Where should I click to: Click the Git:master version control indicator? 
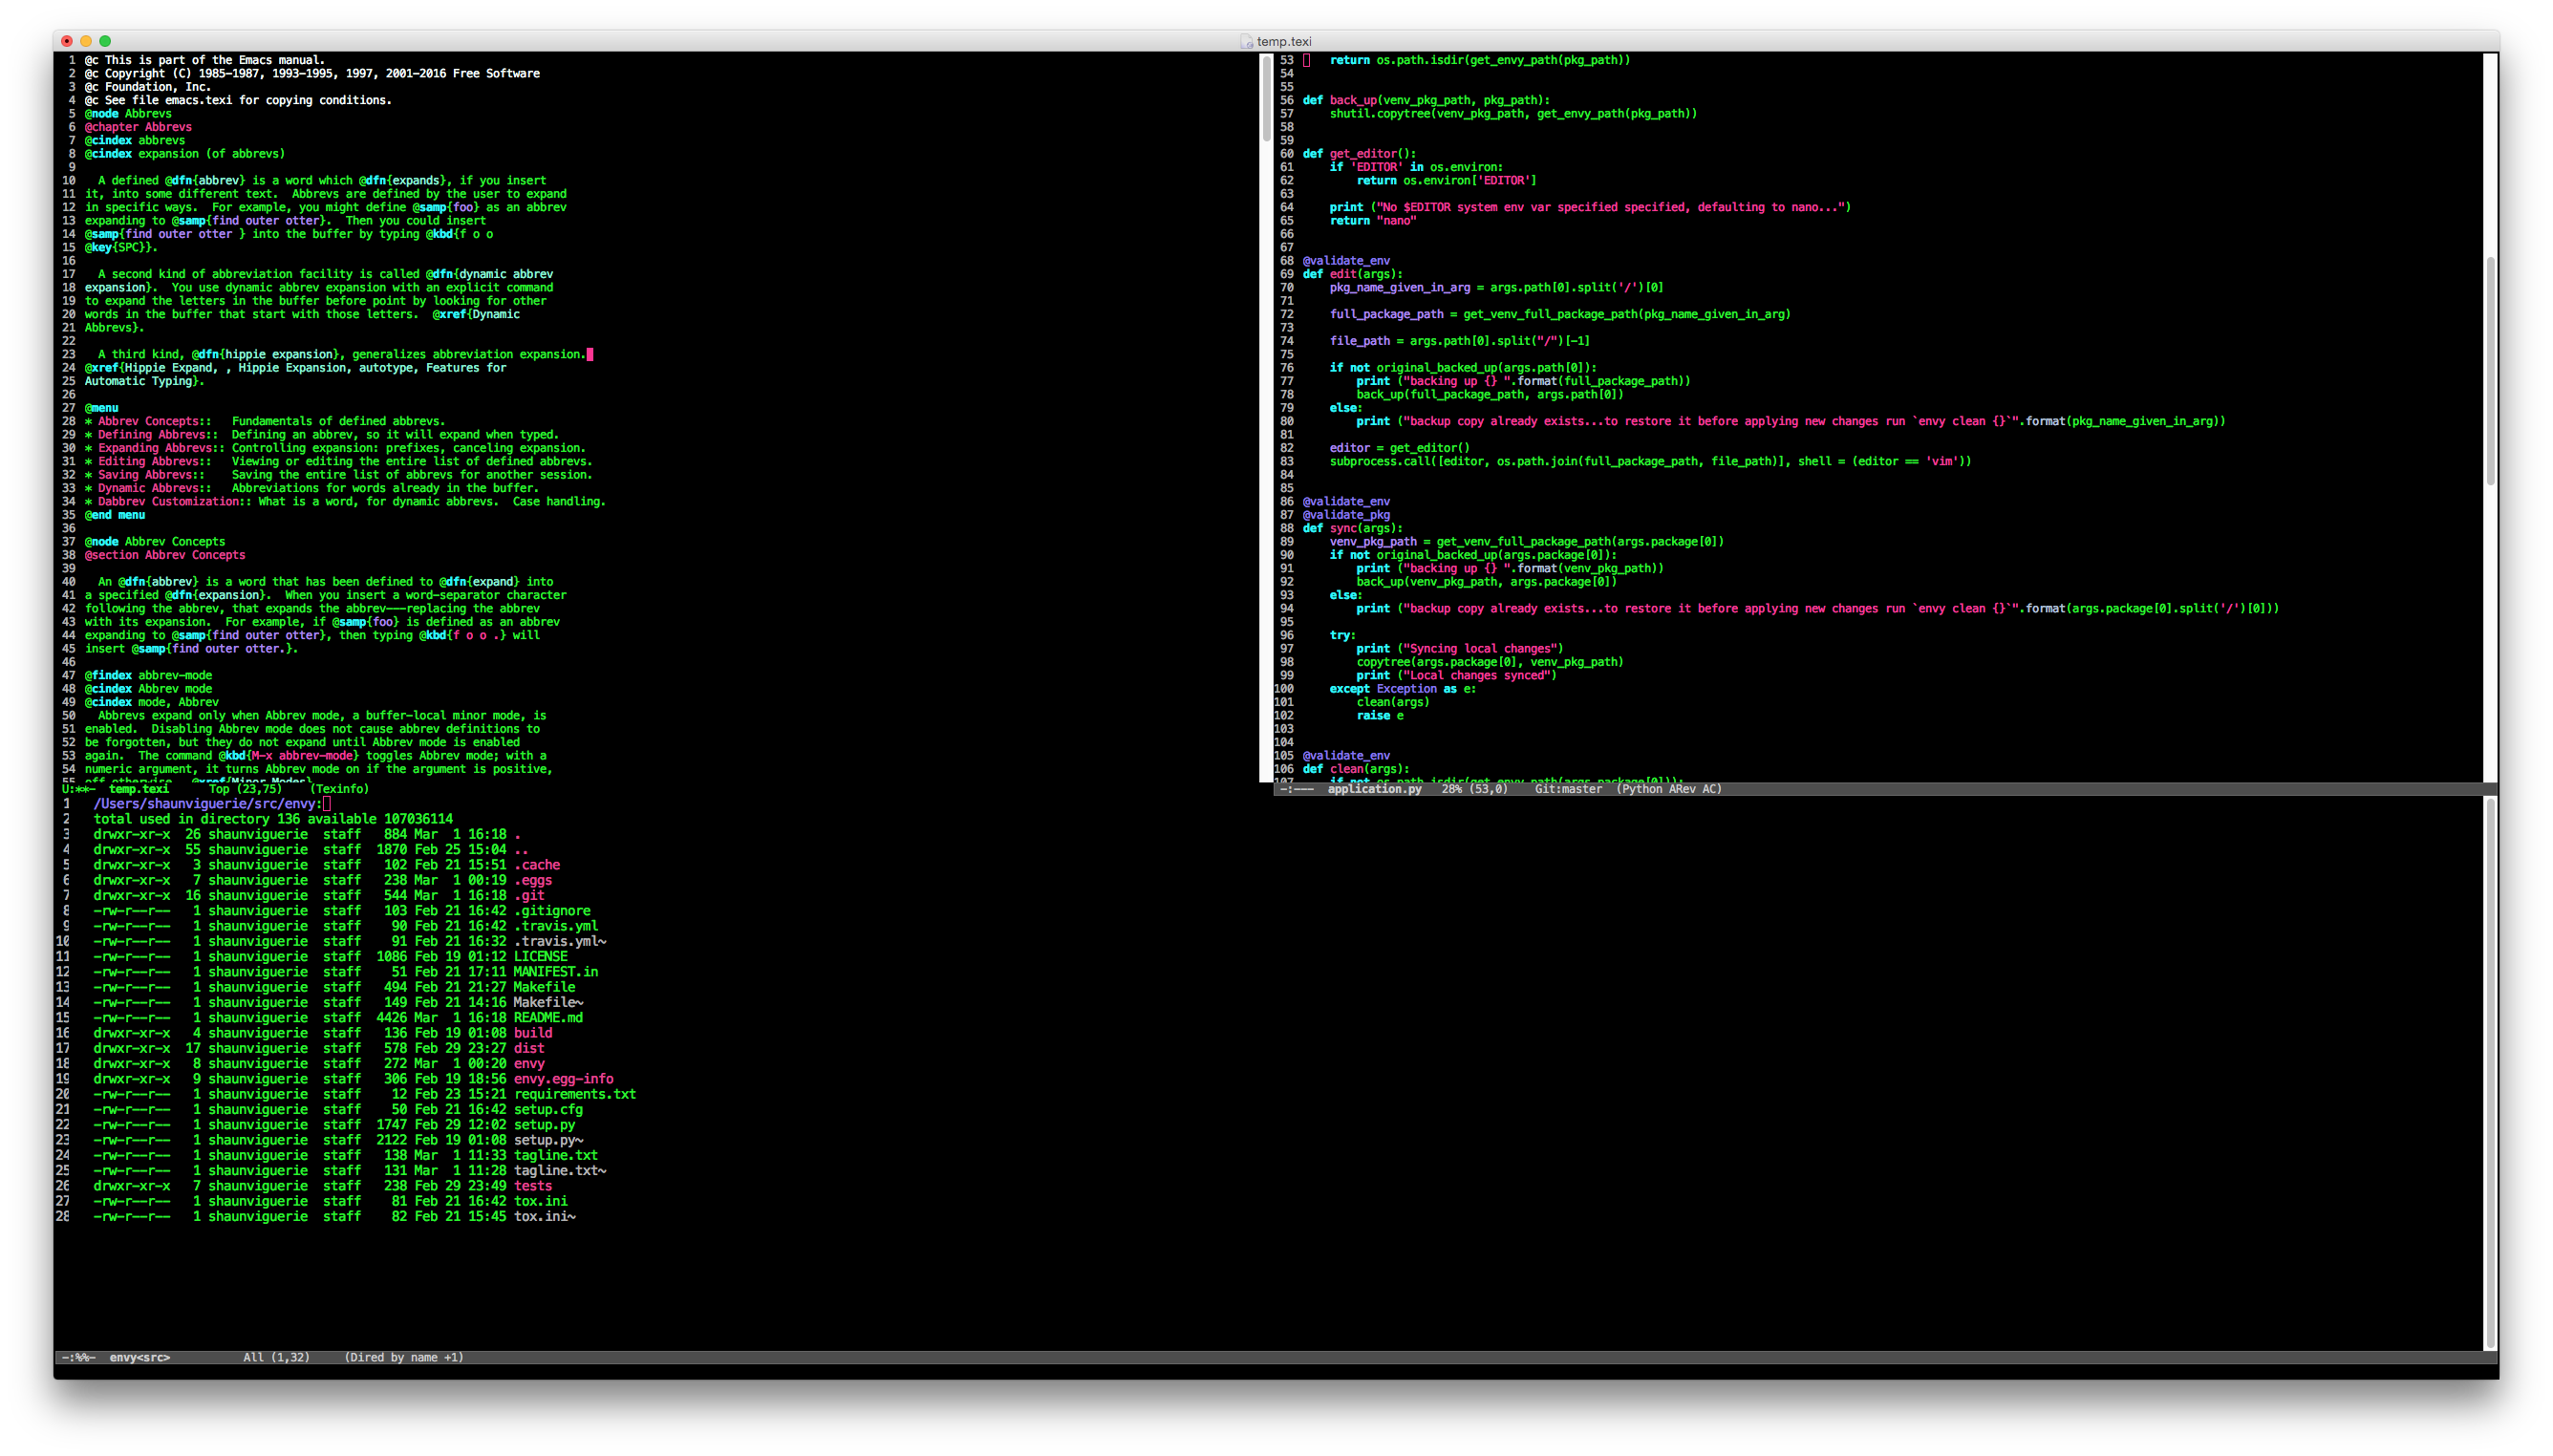pyautogui.click(x=1568, y=789)
